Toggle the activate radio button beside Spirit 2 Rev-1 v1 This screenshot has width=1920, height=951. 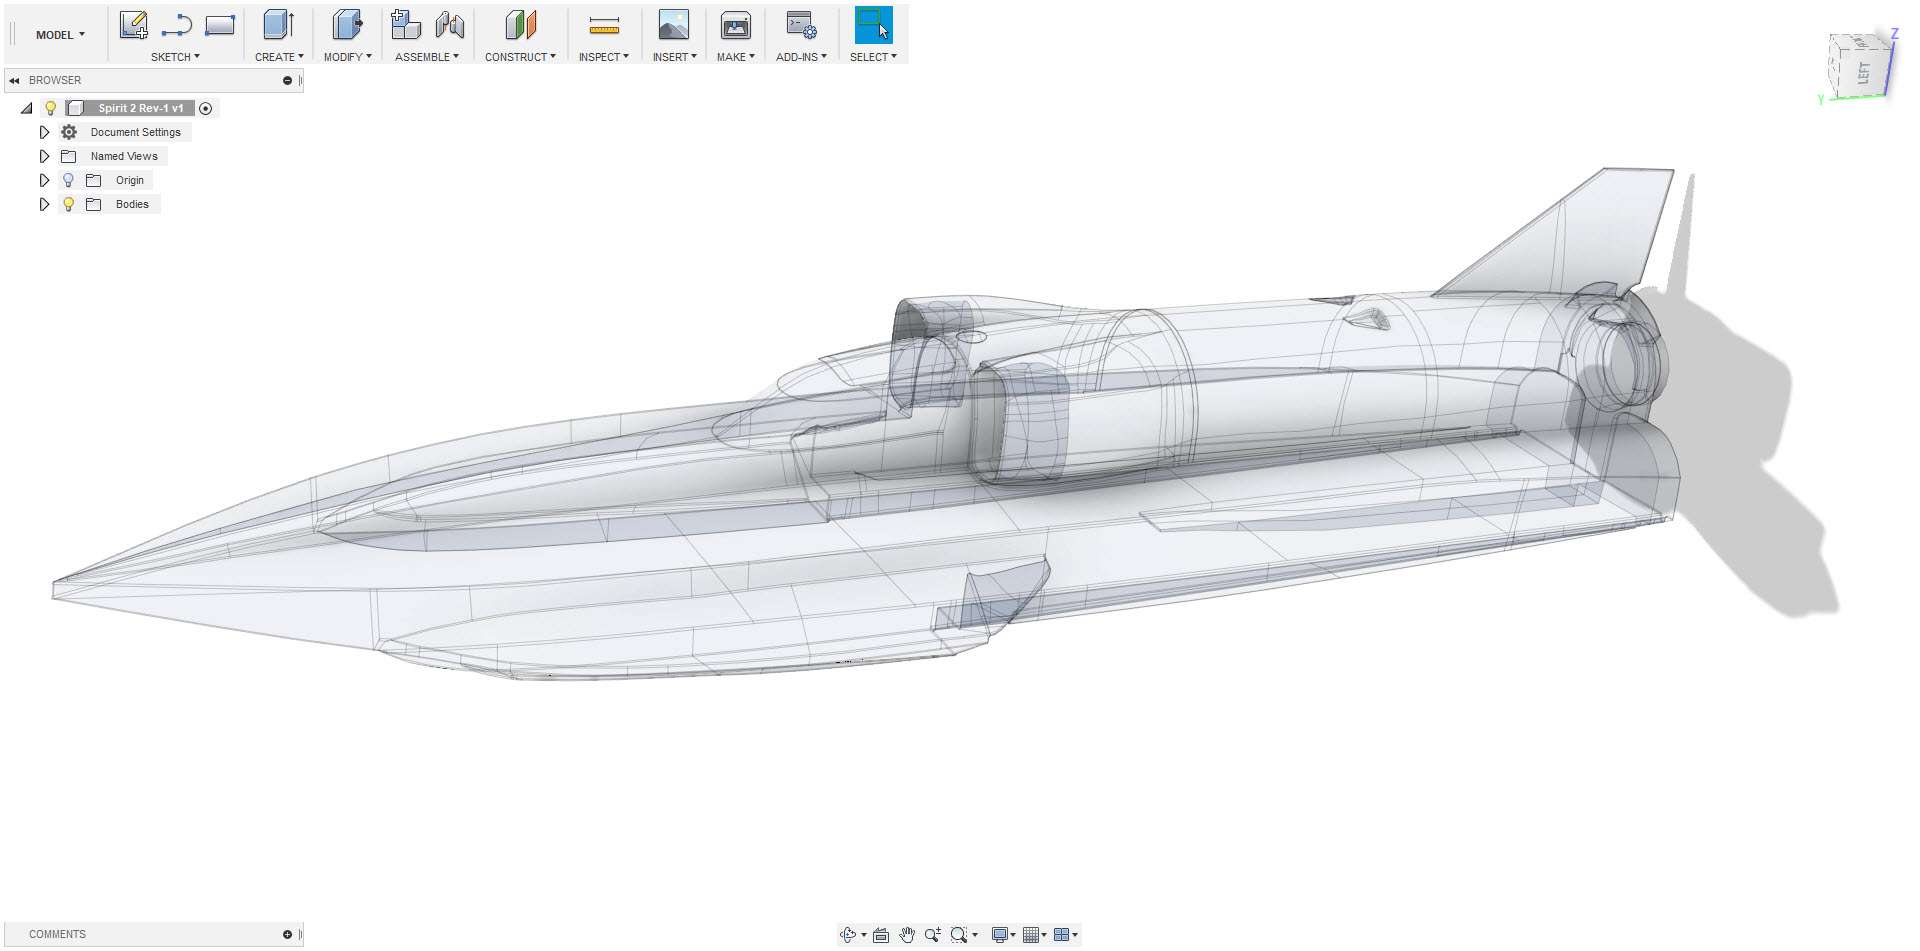pyautogui.click(x=206, y=108)
